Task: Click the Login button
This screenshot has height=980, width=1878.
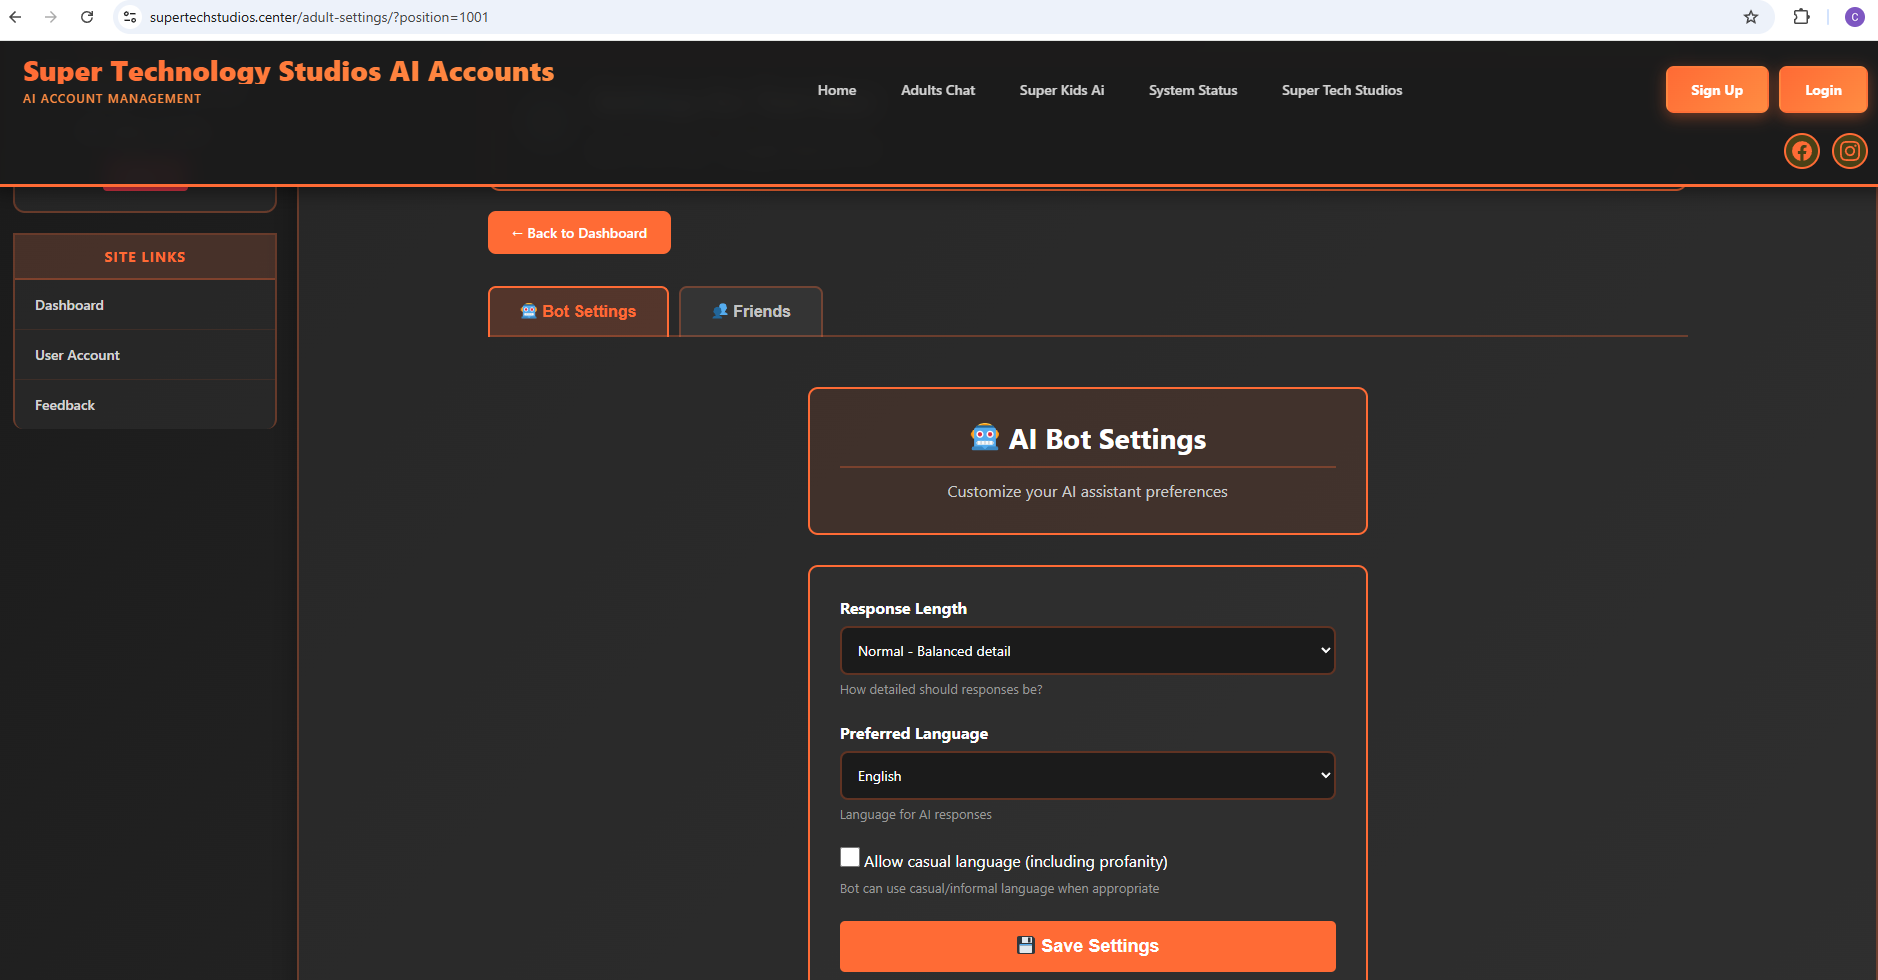Action: [1823, 90]
